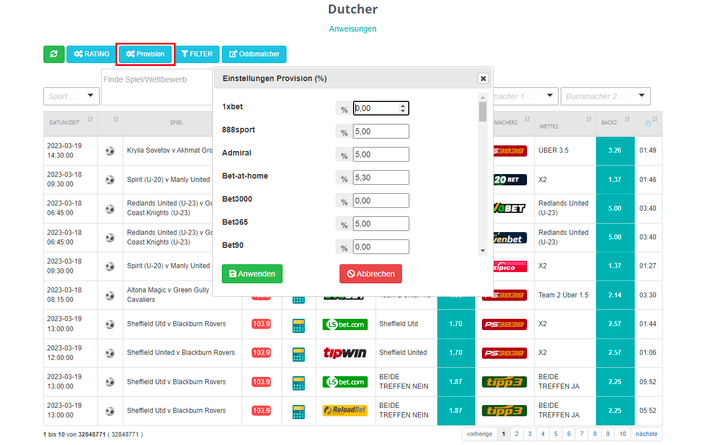Go to pagination page 10
This screenshot has width=719, height=445.
[623, 434]
